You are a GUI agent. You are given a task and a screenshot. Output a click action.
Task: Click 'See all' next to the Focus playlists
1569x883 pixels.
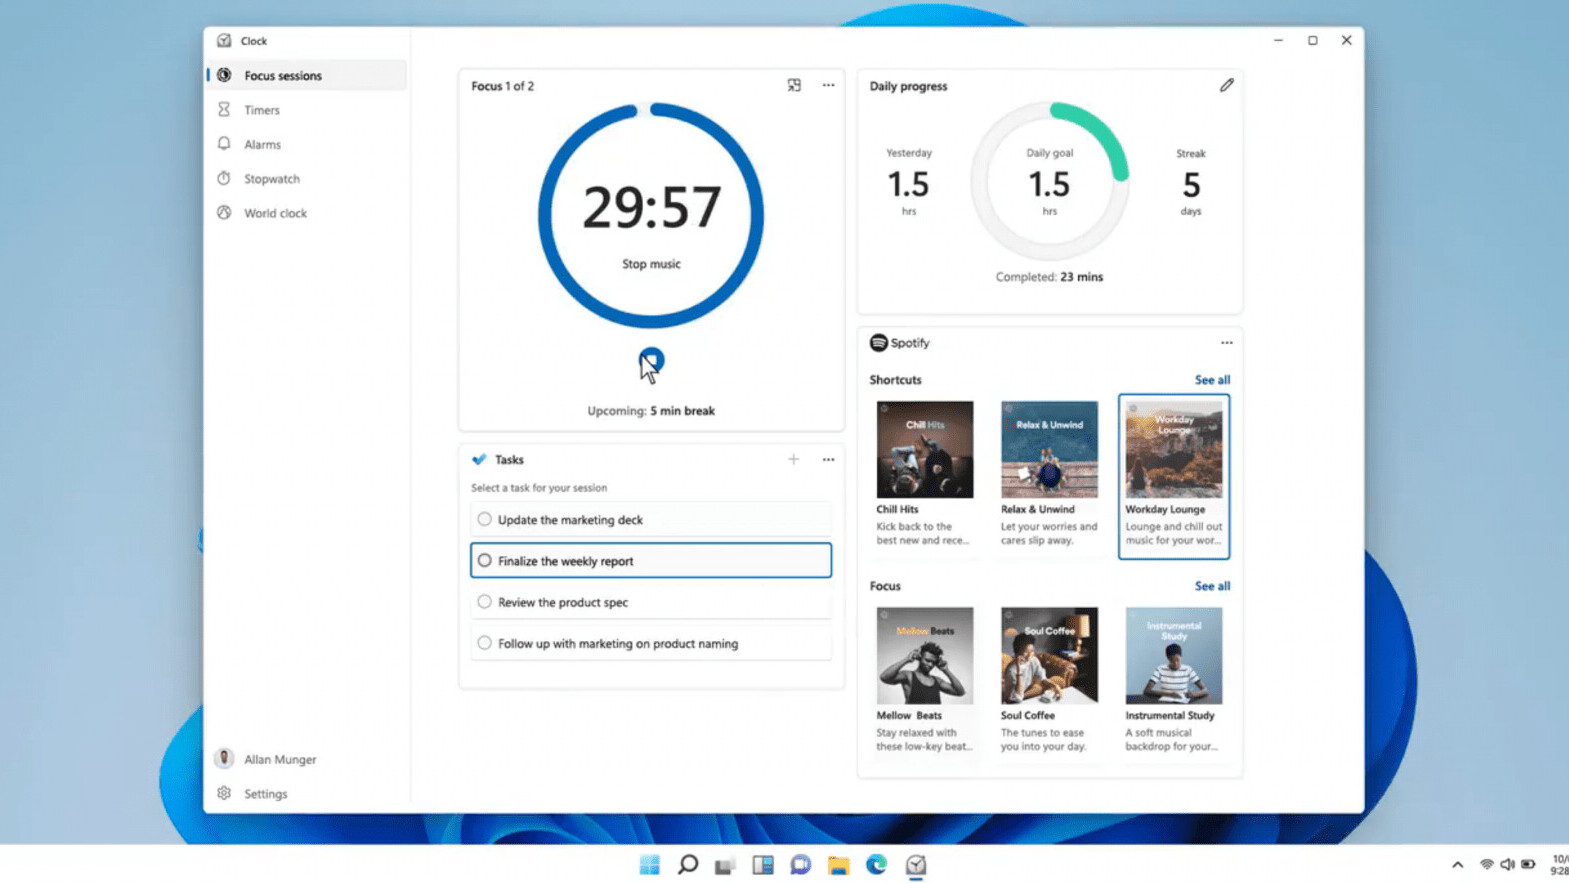click(1211, 586)
